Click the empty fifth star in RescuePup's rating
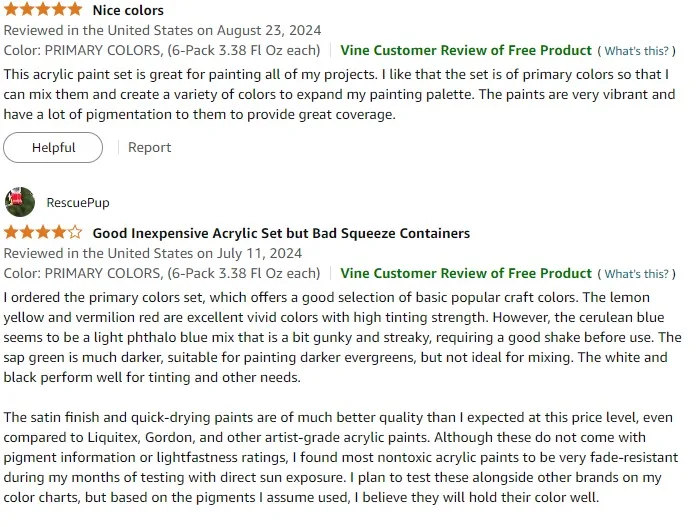This screenshot has width=699, height=527. (76, 233)
